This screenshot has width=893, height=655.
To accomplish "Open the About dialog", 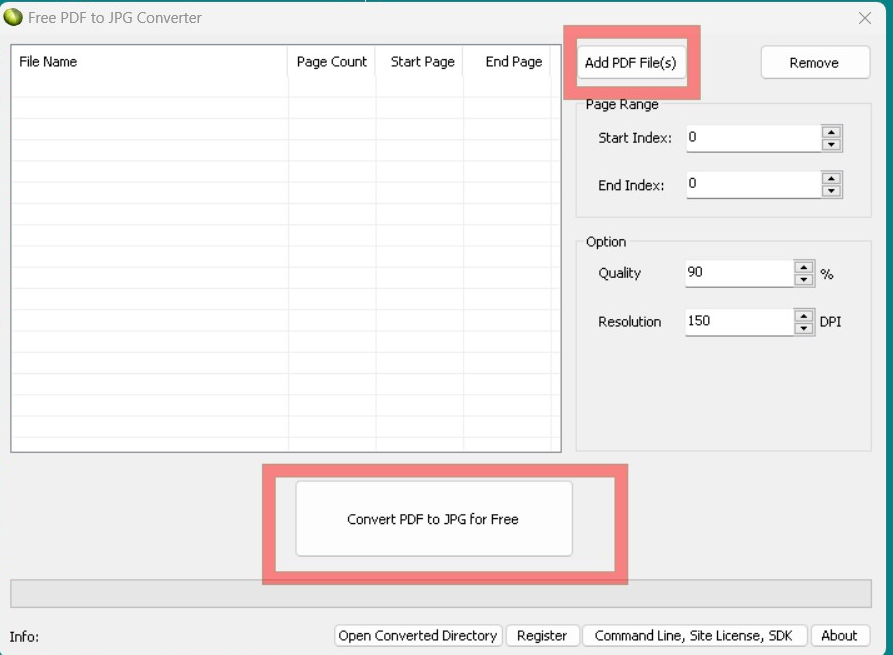I will pyautogui.click(x=840, y=636).
